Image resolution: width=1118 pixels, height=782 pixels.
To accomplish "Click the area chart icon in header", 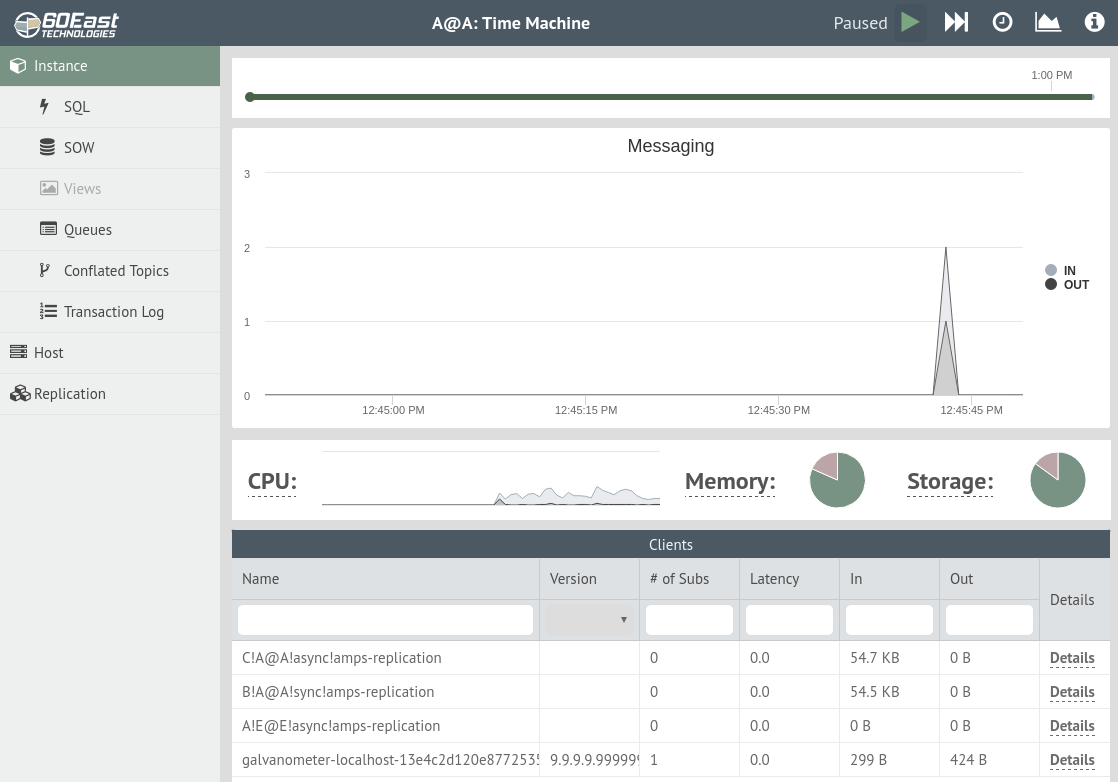I will coord(1048,22).
